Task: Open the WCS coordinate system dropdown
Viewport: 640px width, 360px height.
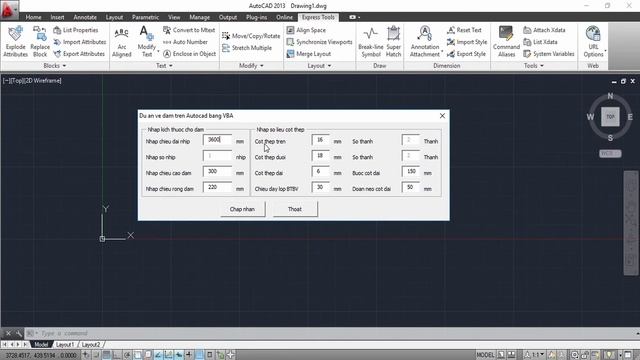Action: 610,153
